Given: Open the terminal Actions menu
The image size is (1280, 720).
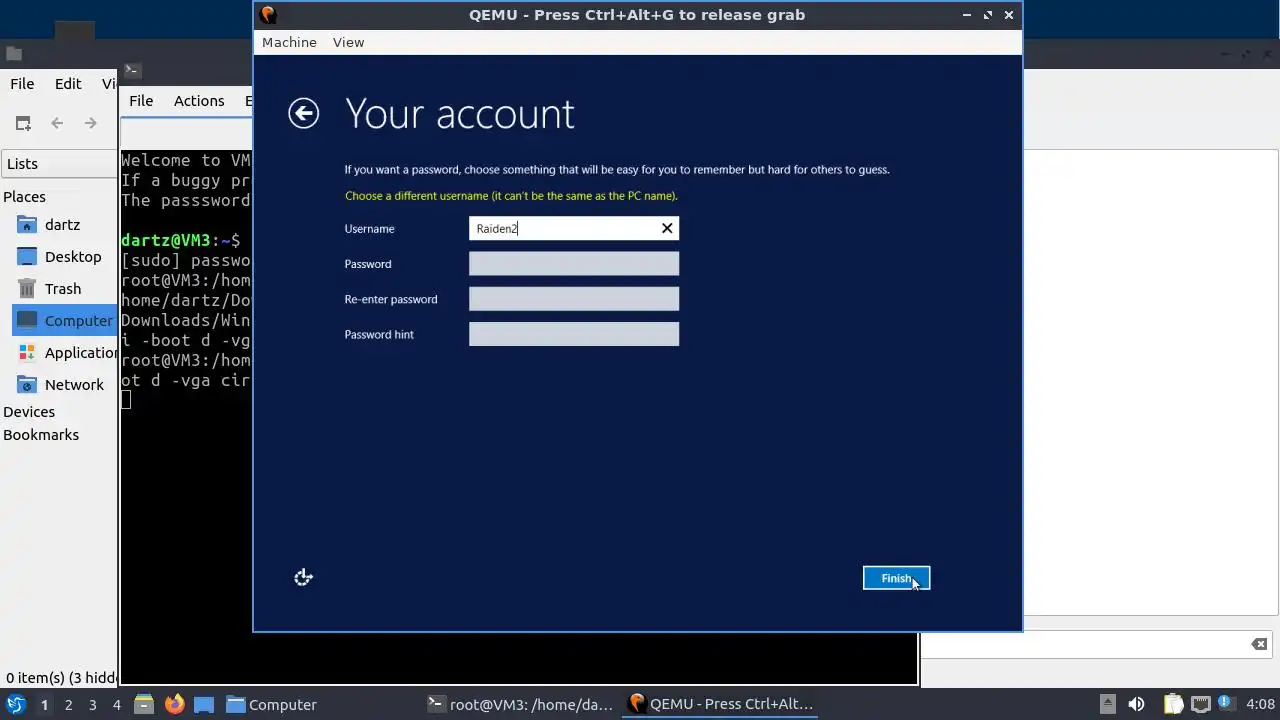Looking at the screenshot, I should pos(199,100).
